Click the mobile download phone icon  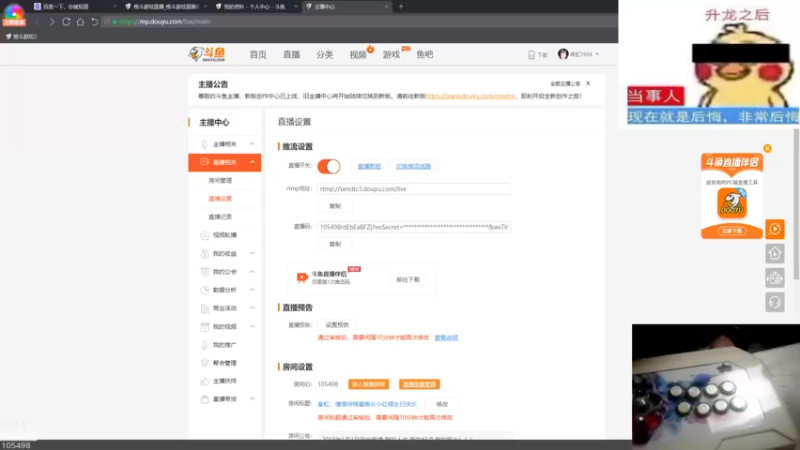pyautogui.click(x=532, y=55)
